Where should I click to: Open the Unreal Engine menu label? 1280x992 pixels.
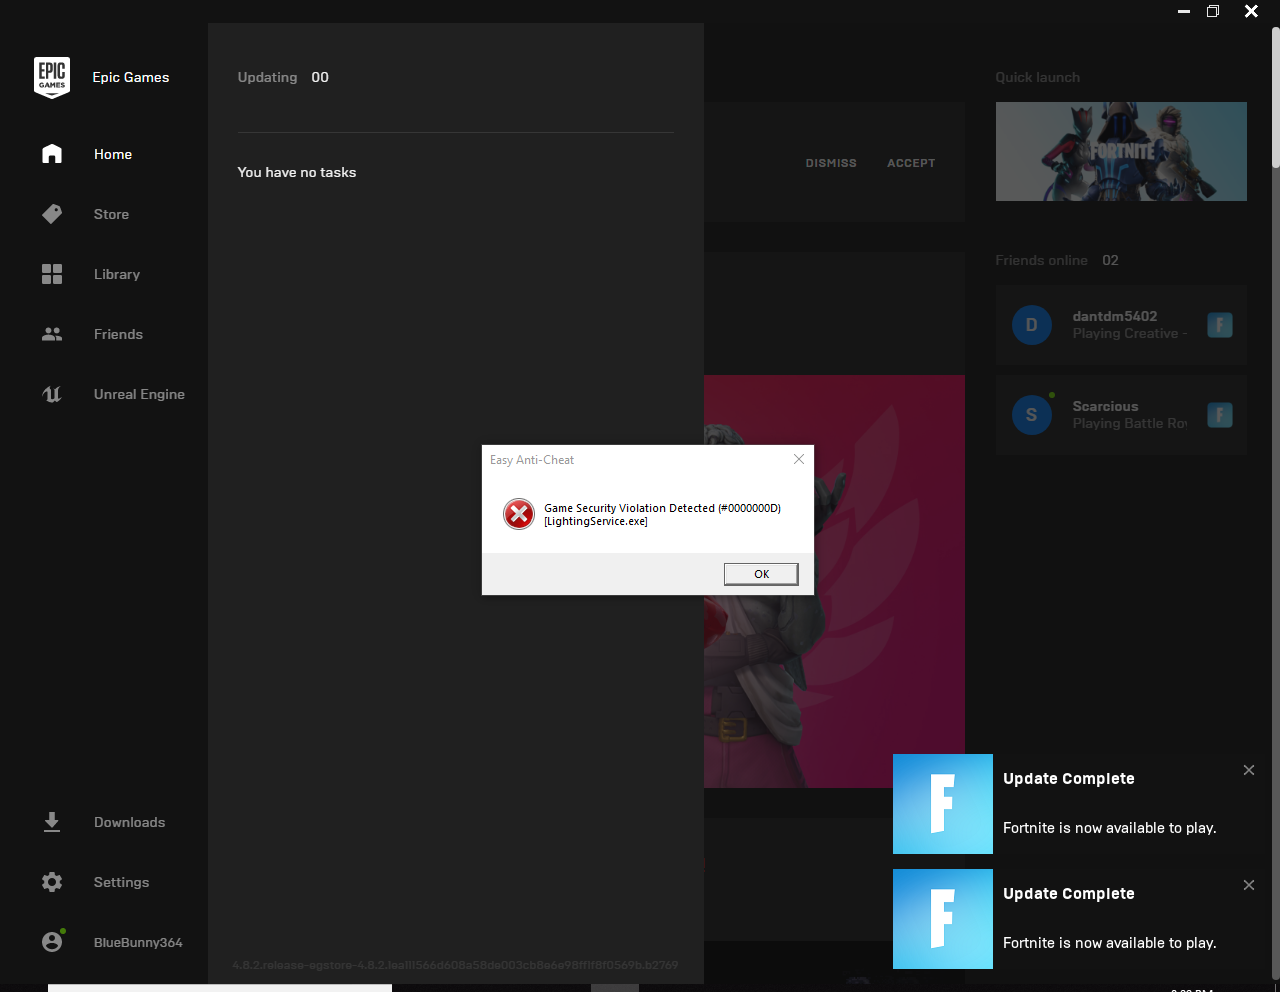coord(139,394)
